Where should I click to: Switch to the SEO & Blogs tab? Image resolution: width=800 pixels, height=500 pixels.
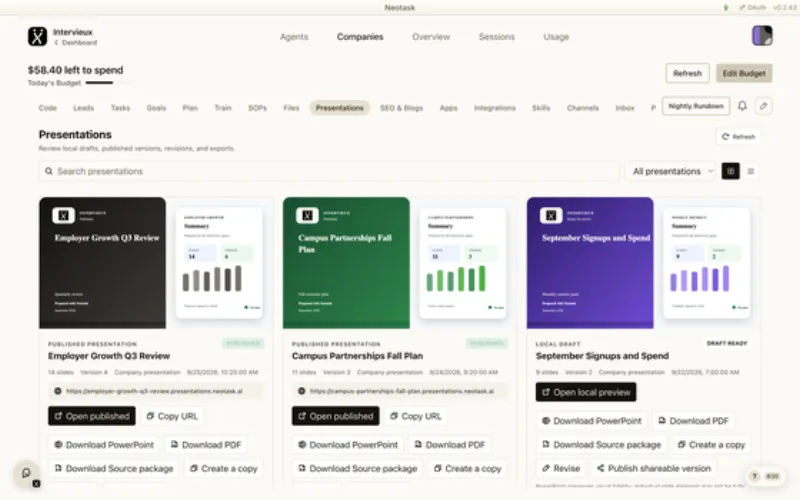tap(401, 108)
